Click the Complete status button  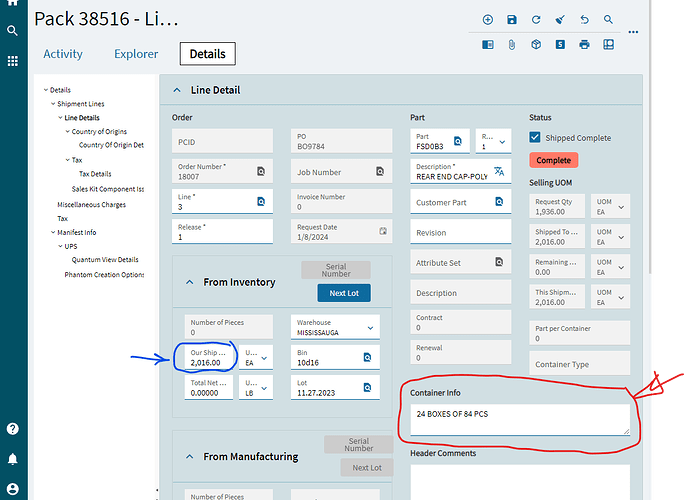coord(554,160)
